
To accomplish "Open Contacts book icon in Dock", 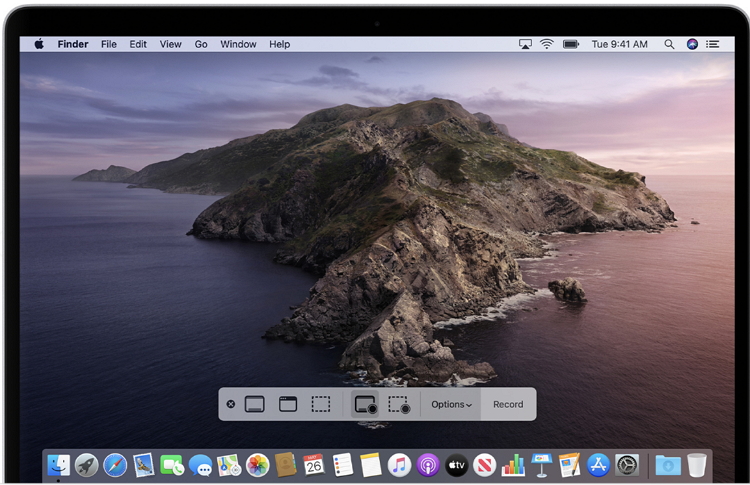I will (286, 465).
